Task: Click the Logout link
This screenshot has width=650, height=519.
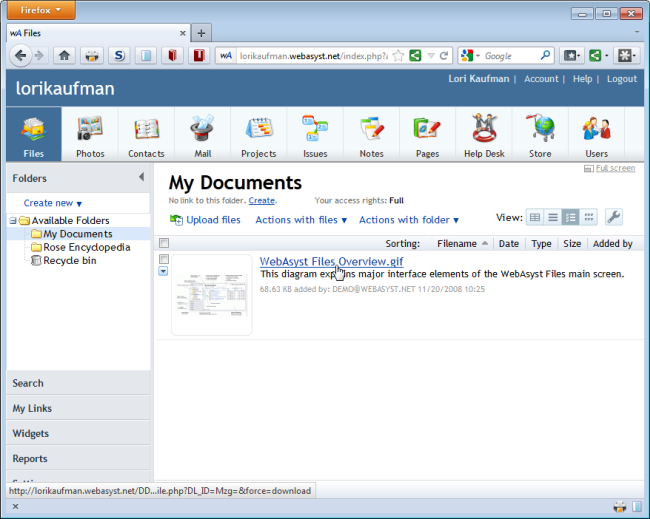Action: [622, 79]
